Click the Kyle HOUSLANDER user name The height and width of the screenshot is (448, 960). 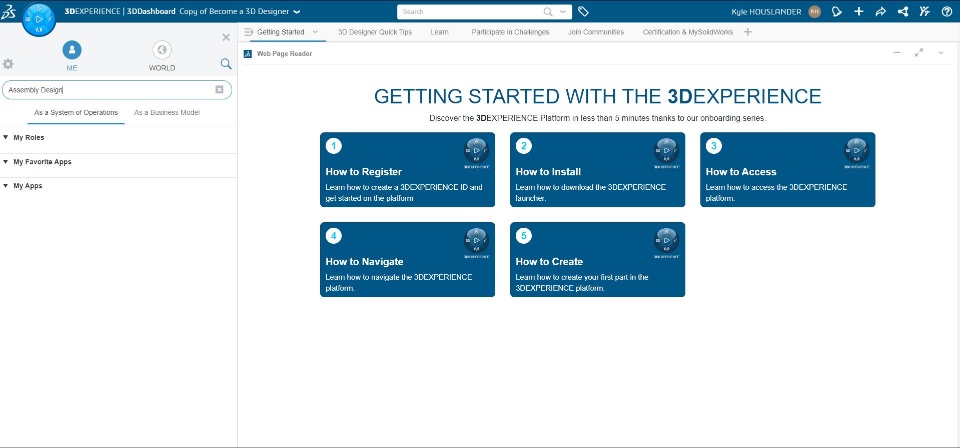point(766,12)
